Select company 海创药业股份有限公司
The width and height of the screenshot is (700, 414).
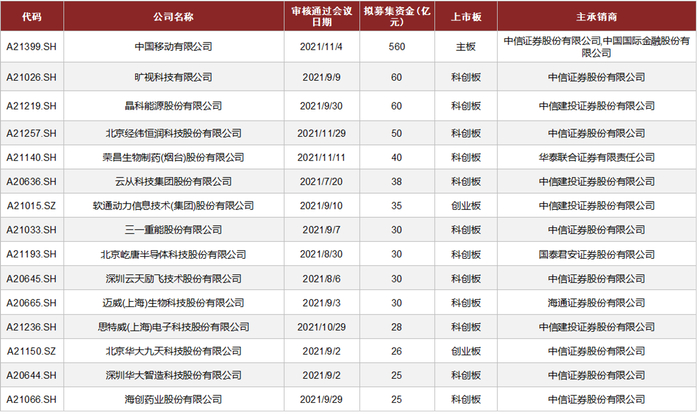[174, 399]
